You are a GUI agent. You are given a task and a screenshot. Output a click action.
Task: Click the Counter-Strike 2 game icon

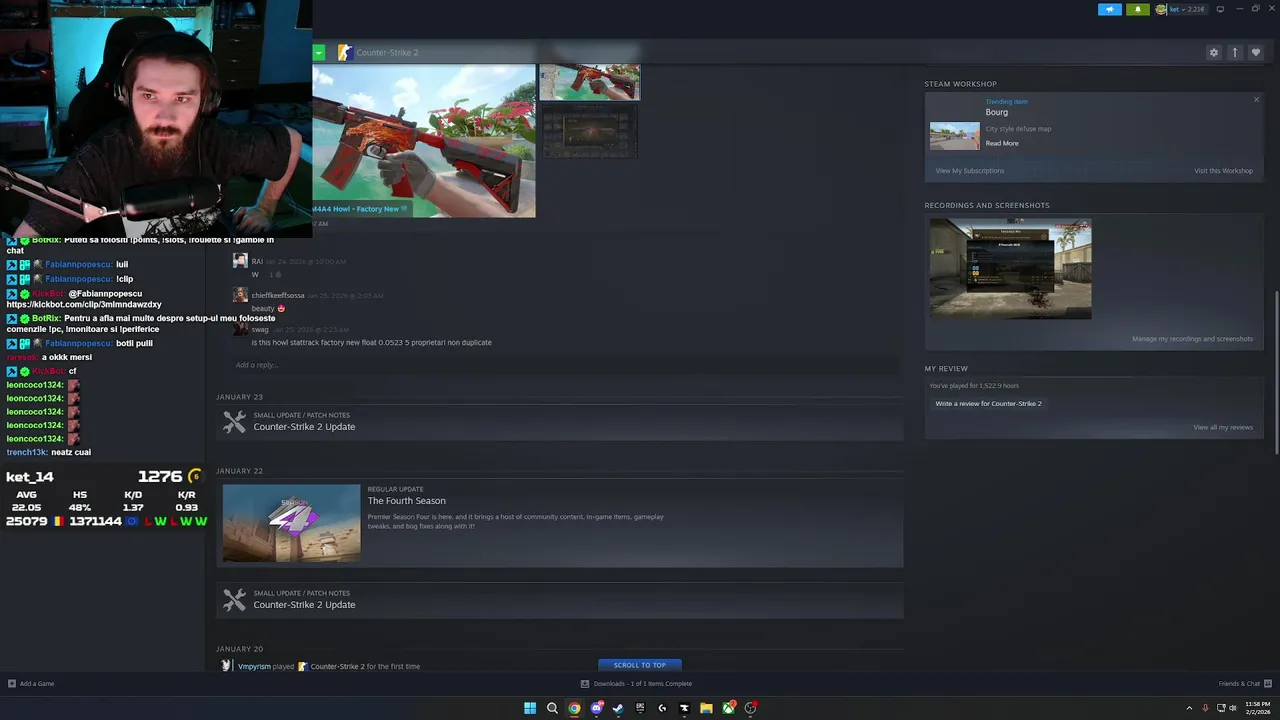tap(344, 52)
